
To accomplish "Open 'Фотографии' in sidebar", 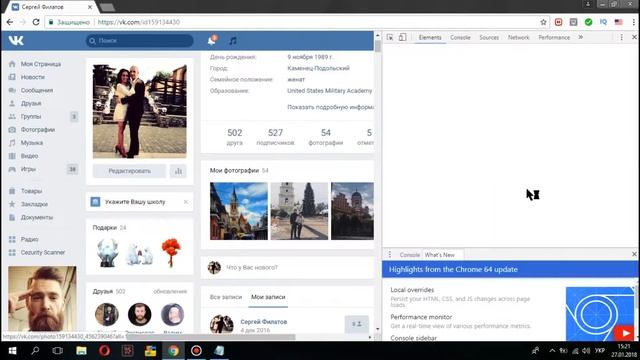I will pos(38,129).
